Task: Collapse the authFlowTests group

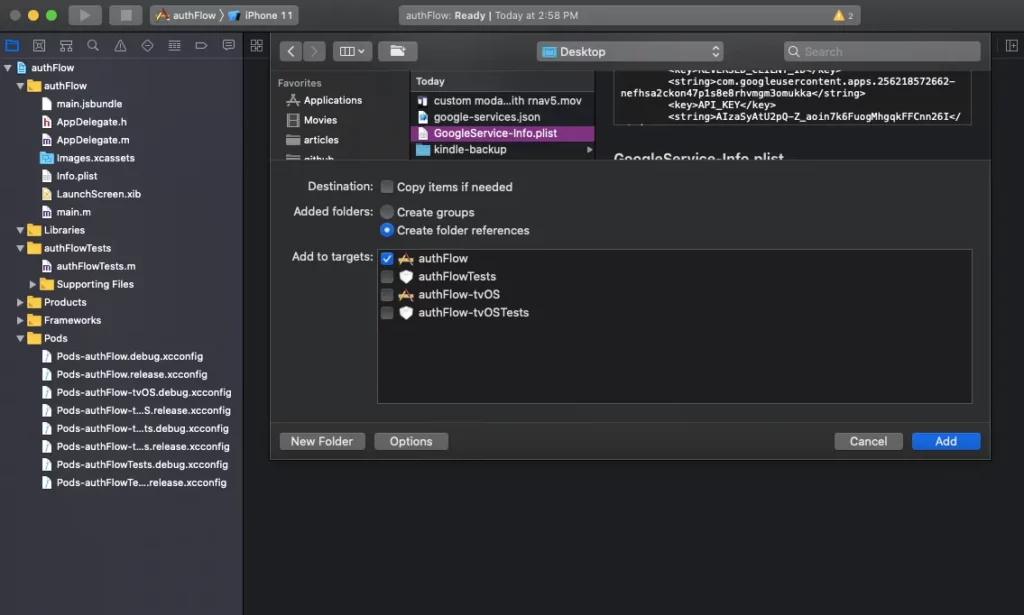Action: 20,248
